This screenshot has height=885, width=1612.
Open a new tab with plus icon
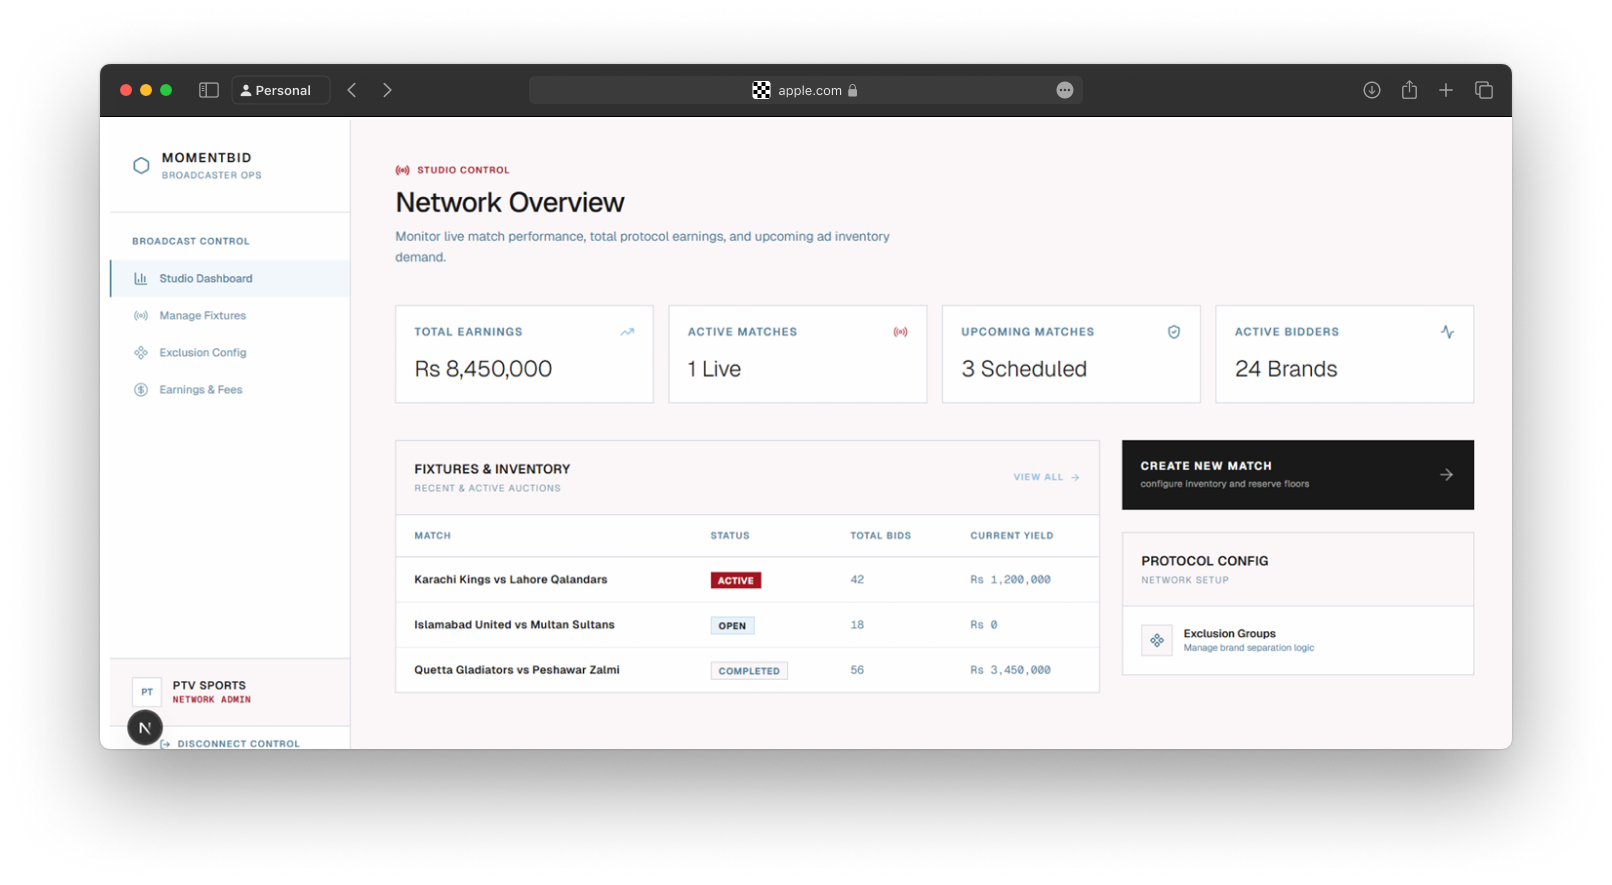(x=1446, y=90)
